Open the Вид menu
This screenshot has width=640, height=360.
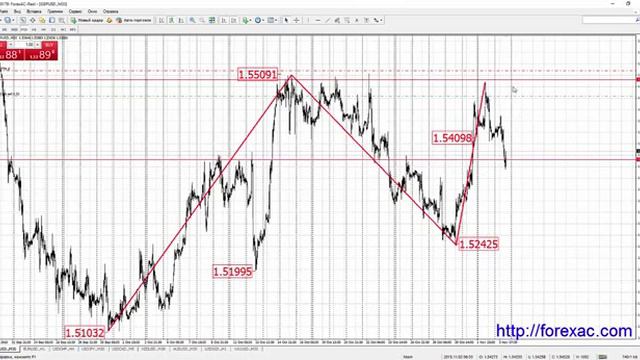tap(17, 11)
